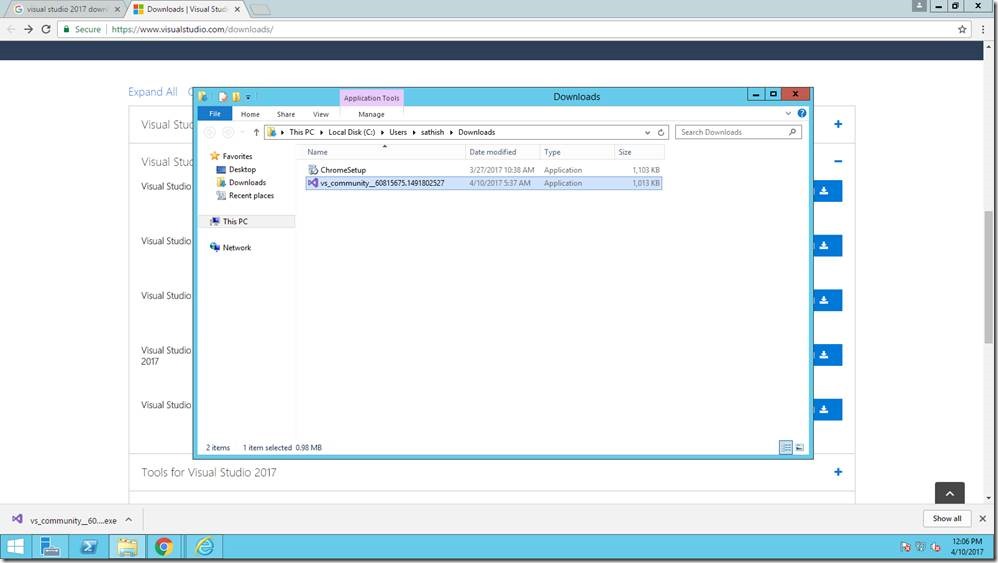Click the Properties icon in Explorer title bar
Image resolution: width=998 pixels, height=563 pixels.
pos(223,97)
